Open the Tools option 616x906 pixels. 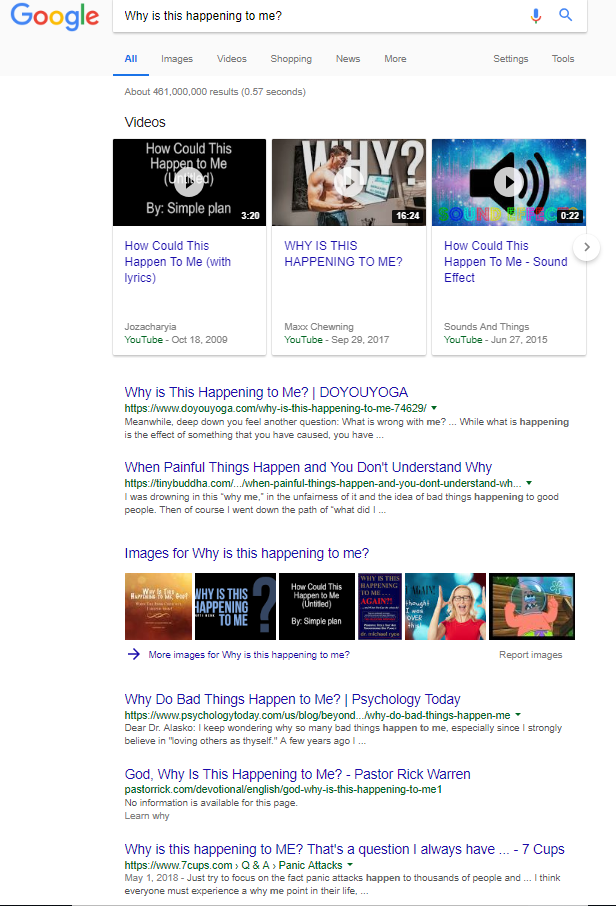[563, 59]
